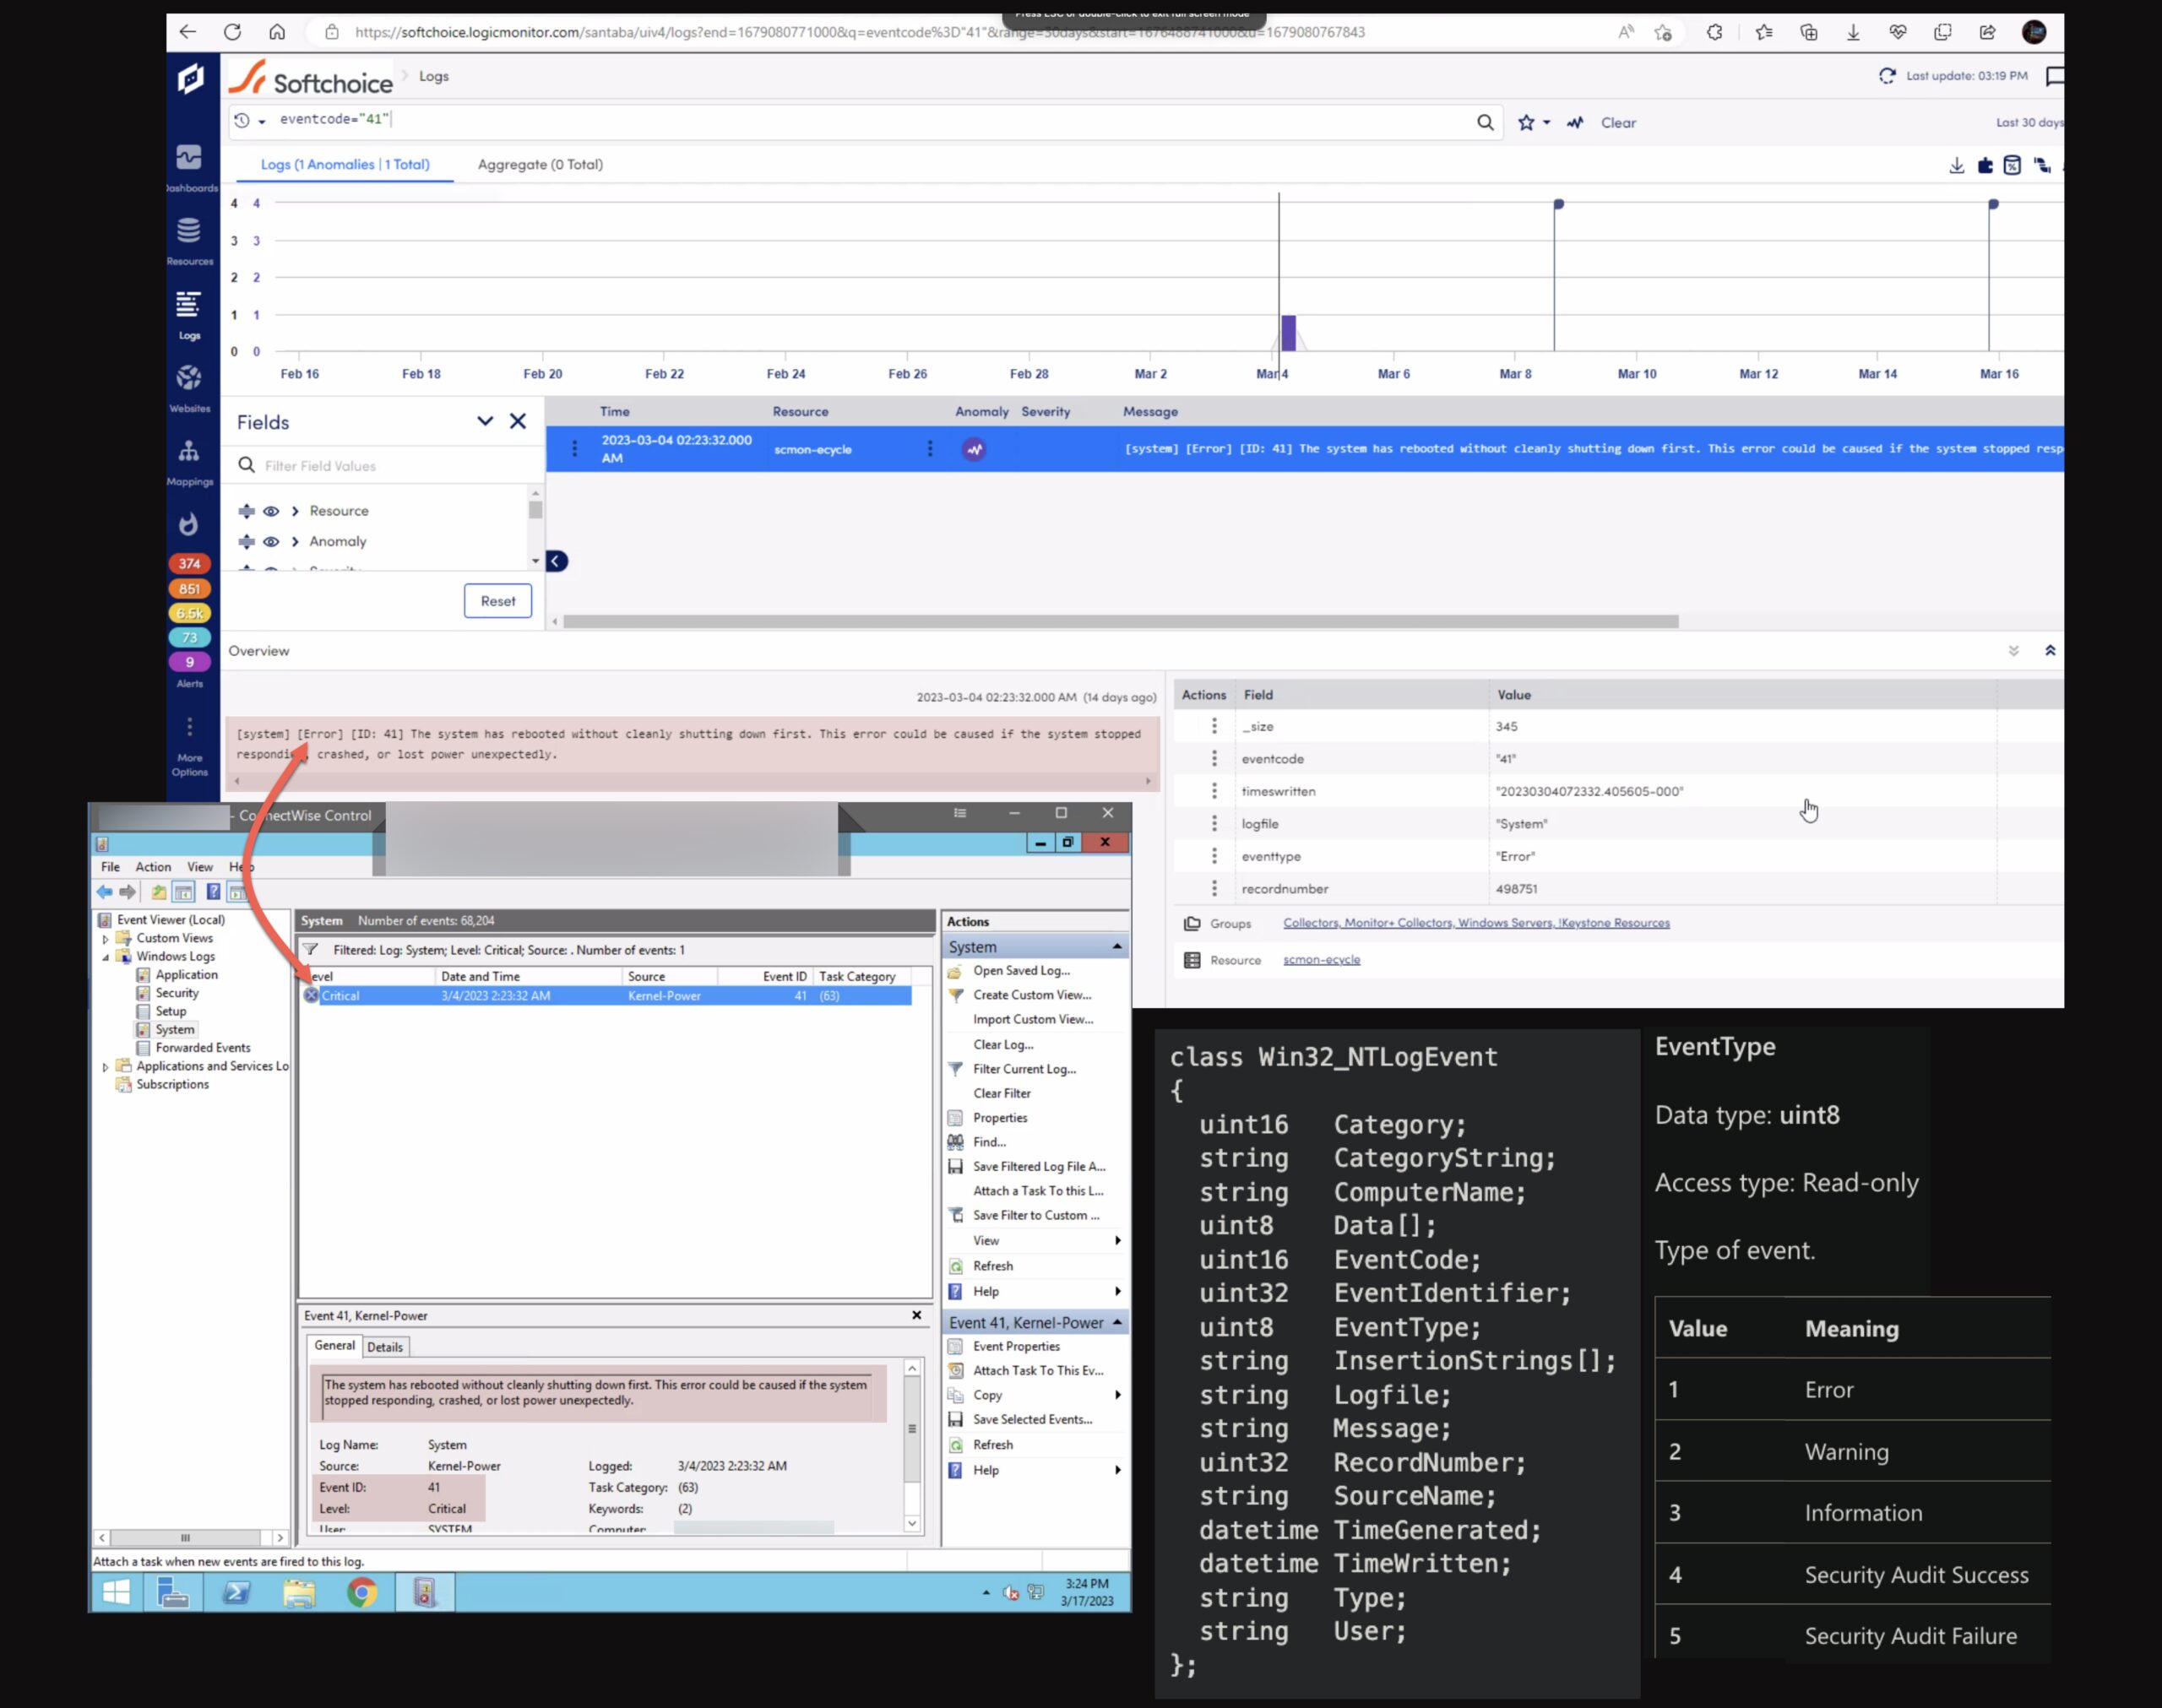Collapse the Fields panel with the chevron
The height and width of the screenshot is (1708, 2162).
(x=485, y=421)
